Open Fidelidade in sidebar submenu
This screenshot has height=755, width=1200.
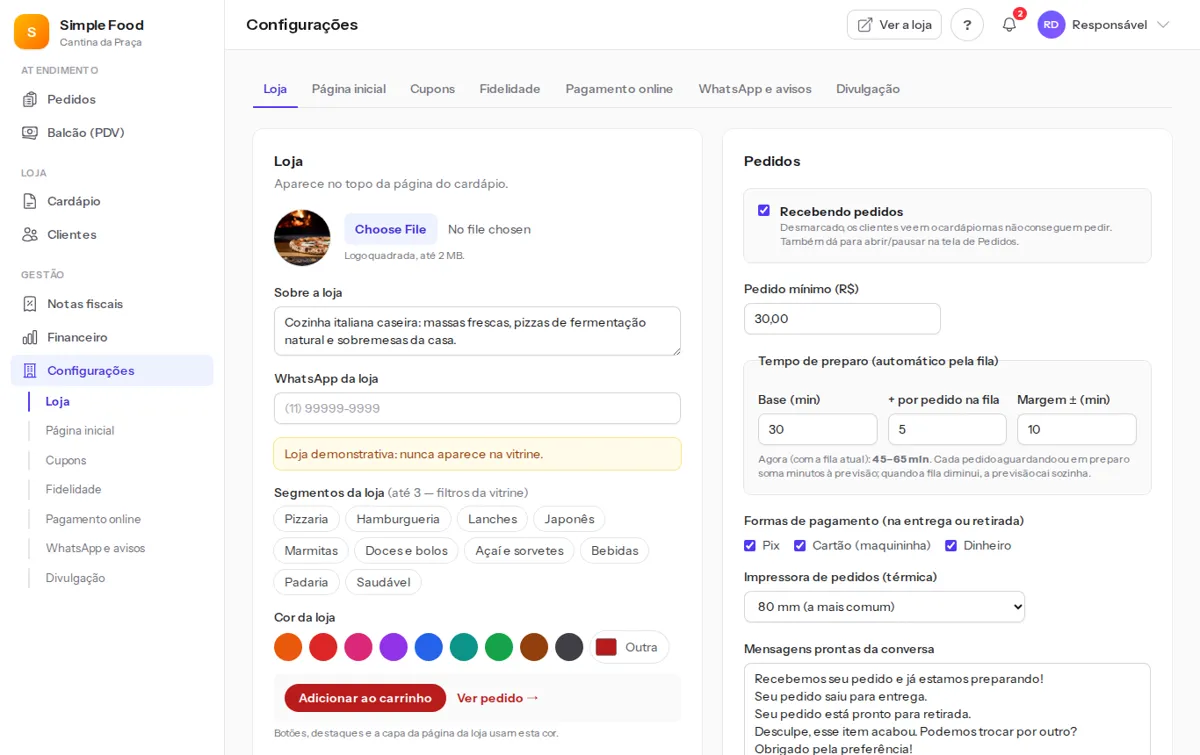pyautogui.click(x=74, y=489)
